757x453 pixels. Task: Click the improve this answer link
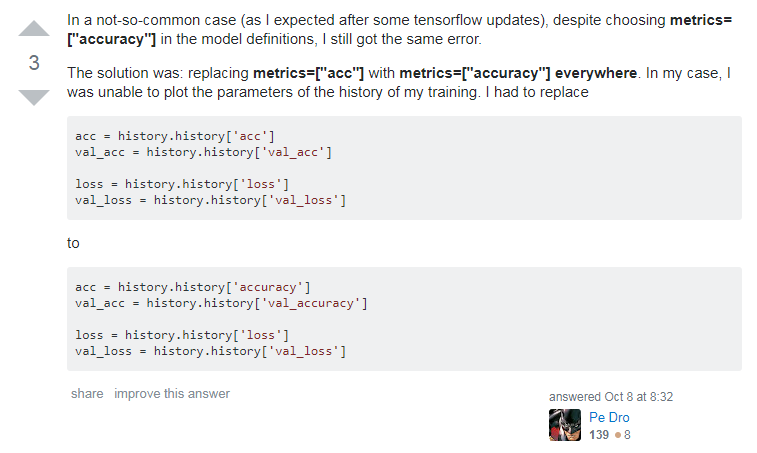point(172,394)
